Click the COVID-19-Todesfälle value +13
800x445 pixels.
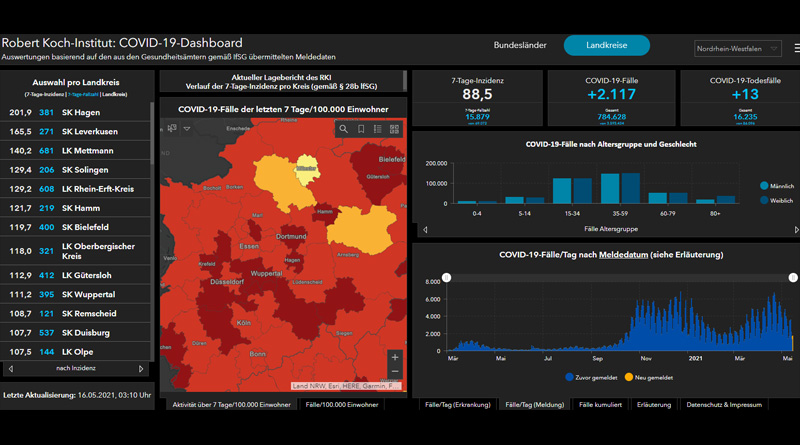pos(745,94)
